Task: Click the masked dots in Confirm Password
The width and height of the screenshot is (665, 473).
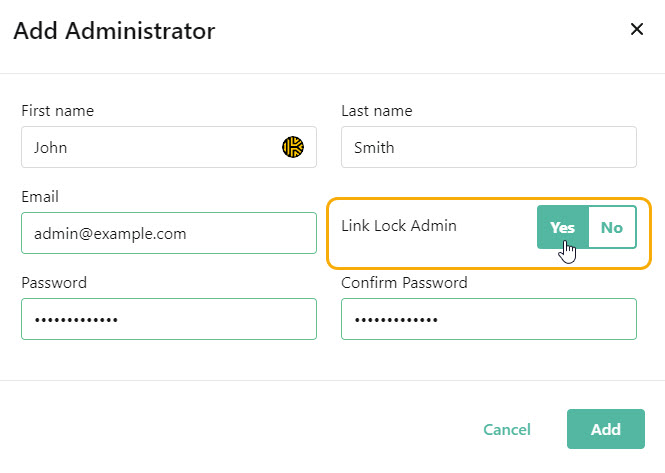Action: point(396,320)
